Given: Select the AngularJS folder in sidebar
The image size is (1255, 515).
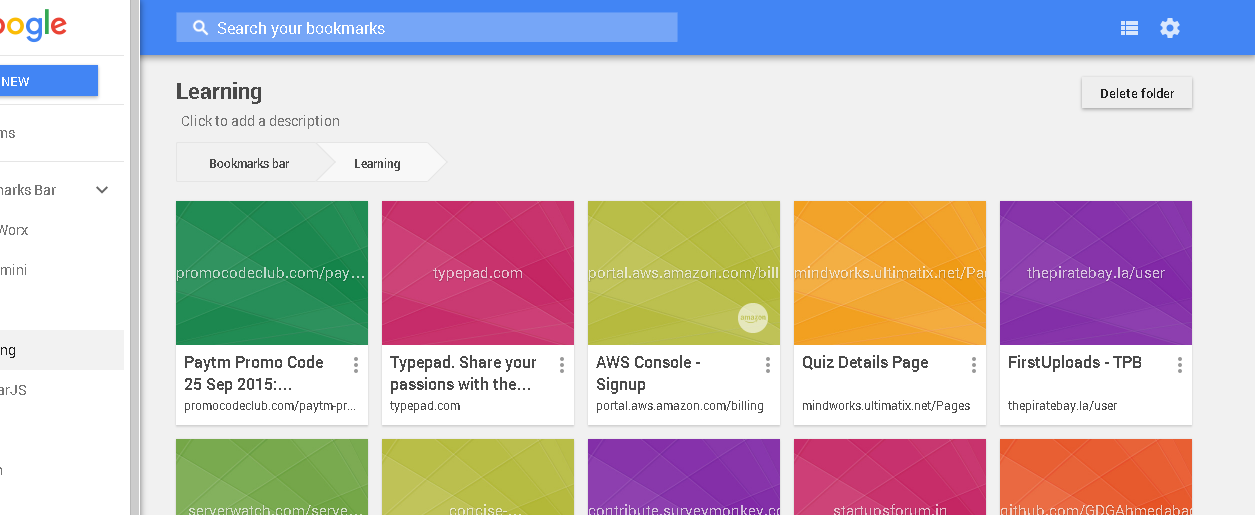Looking at the screenshot, I should point(62,390).
